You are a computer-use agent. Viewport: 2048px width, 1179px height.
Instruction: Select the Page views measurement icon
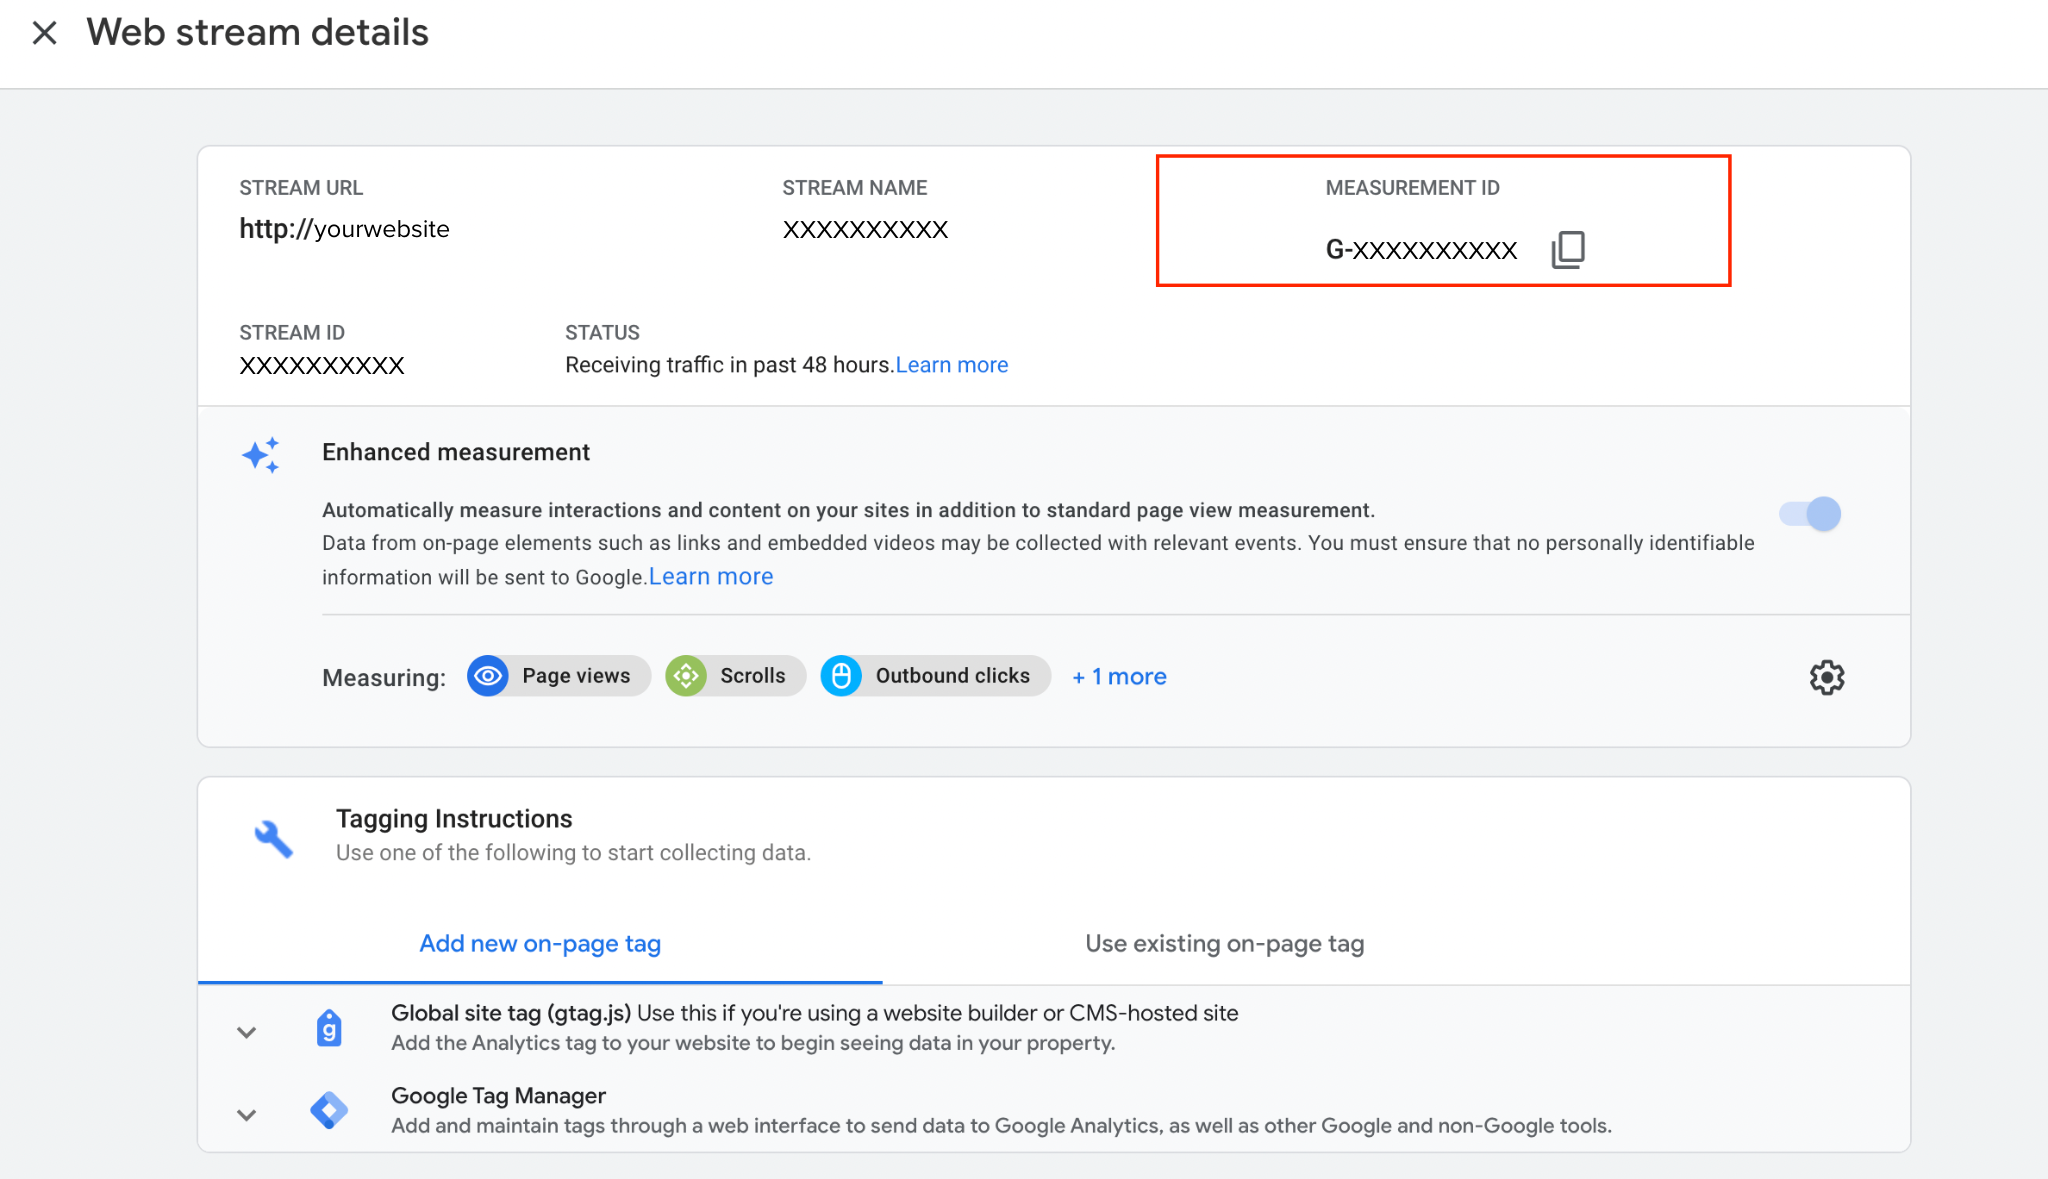(x=487, y=675)
